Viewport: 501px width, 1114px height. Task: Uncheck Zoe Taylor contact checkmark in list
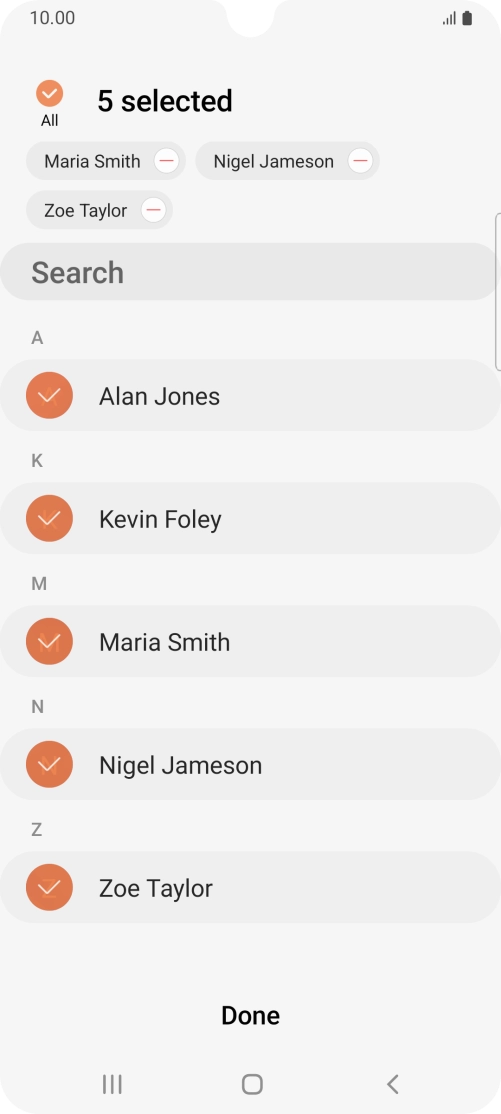click(x=49, y=887)
